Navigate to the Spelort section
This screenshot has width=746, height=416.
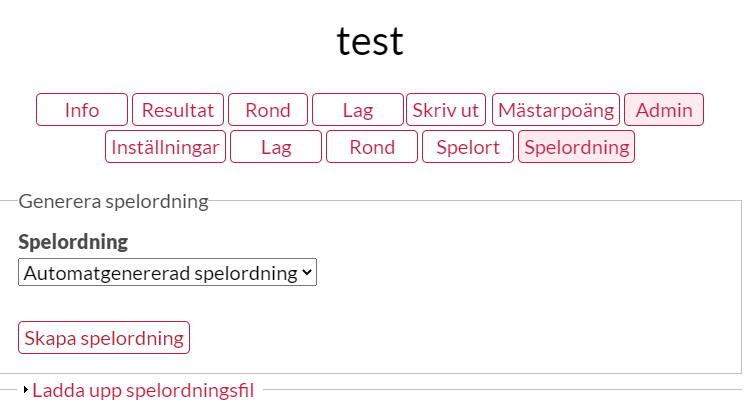468,147
